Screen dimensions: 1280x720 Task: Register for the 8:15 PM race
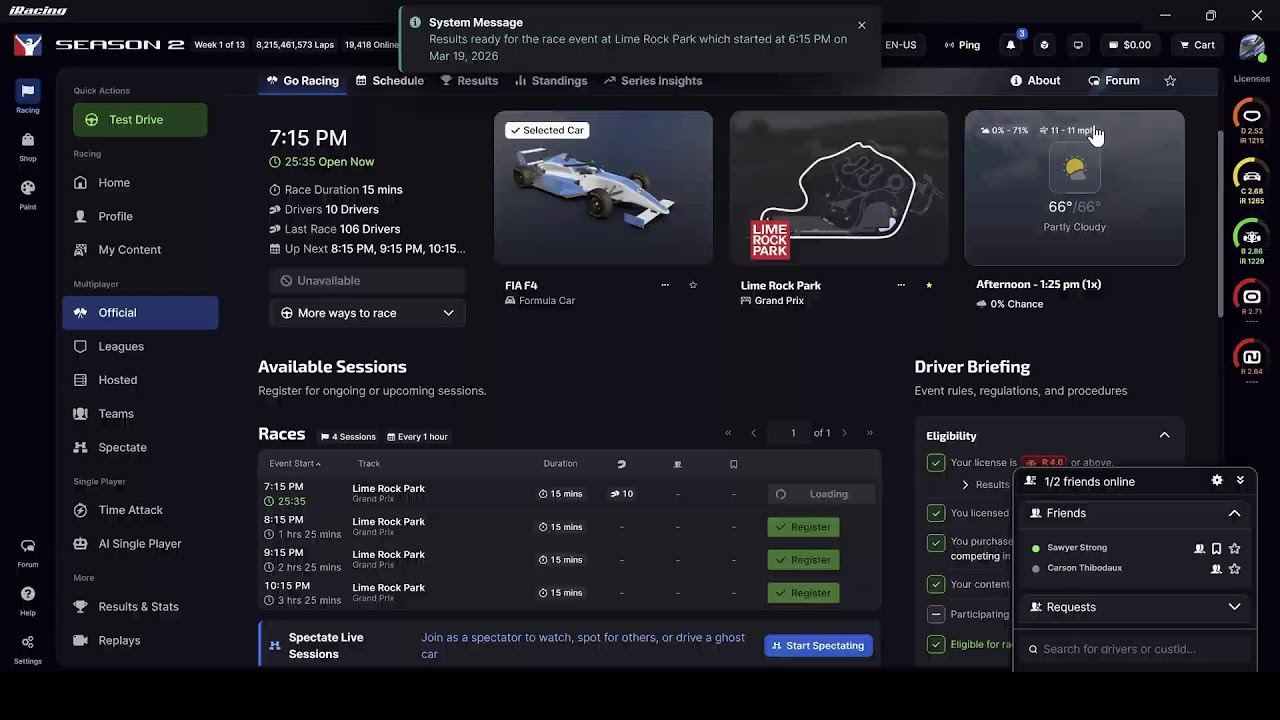point(803,527)
